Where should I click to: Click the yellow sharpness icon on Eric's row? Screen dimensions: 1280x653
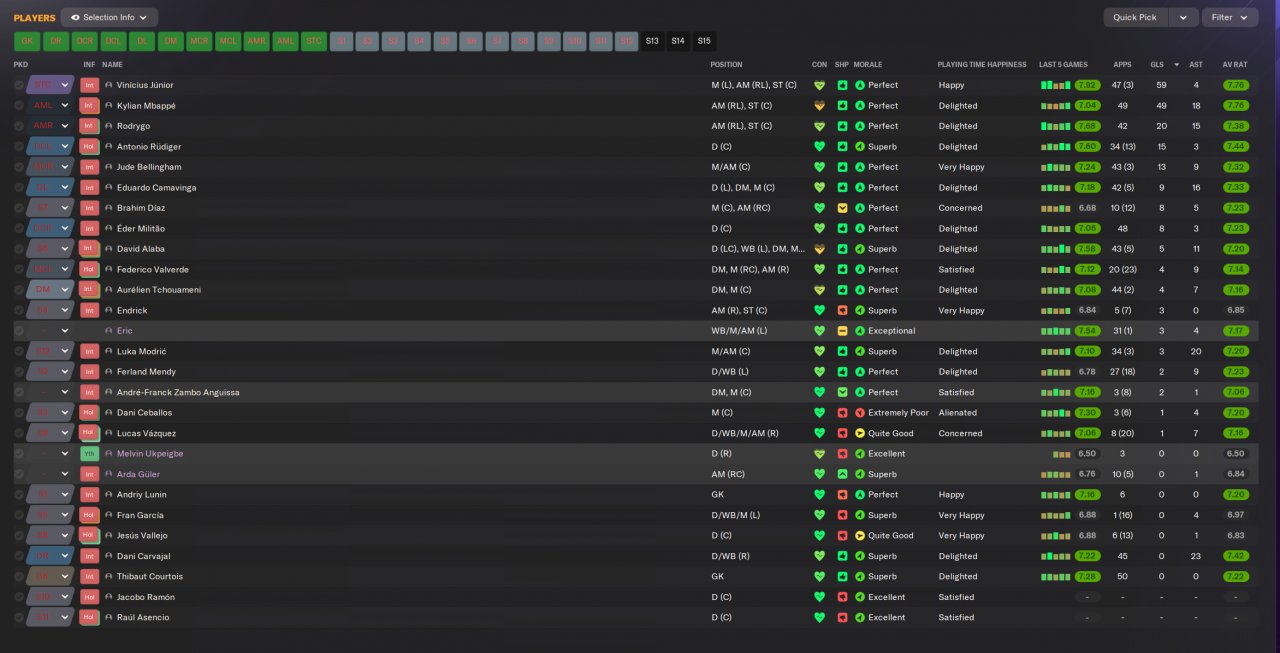(x=842, y=331)
